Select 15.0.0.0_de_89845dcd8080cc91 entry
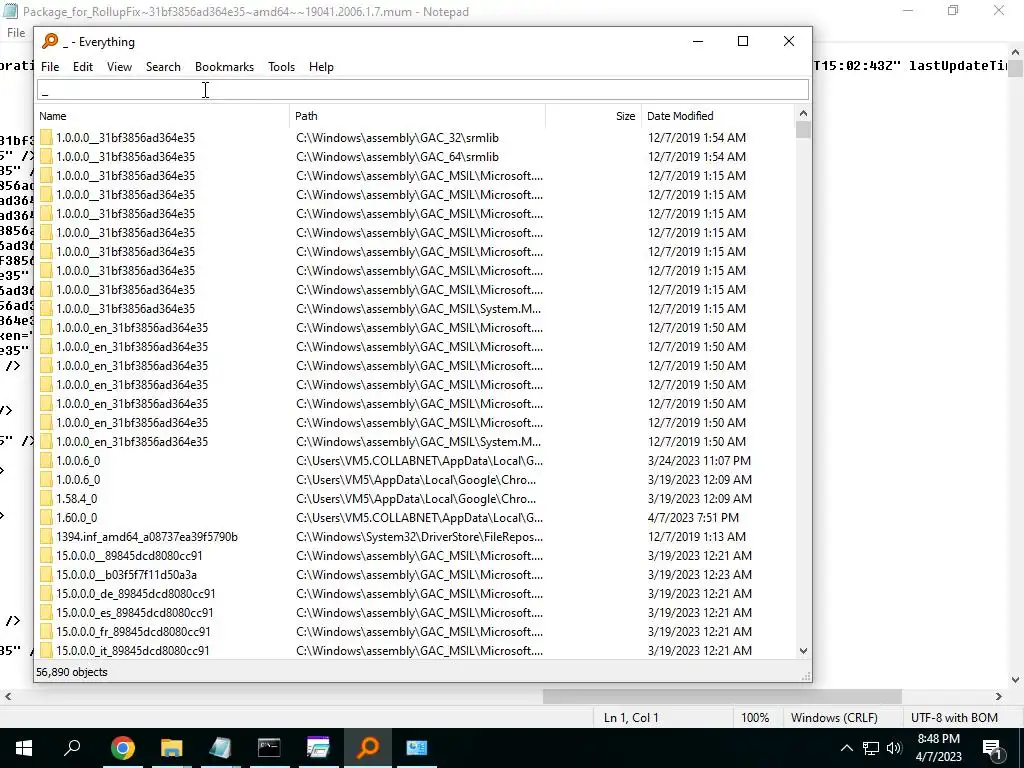 point(136,594)
